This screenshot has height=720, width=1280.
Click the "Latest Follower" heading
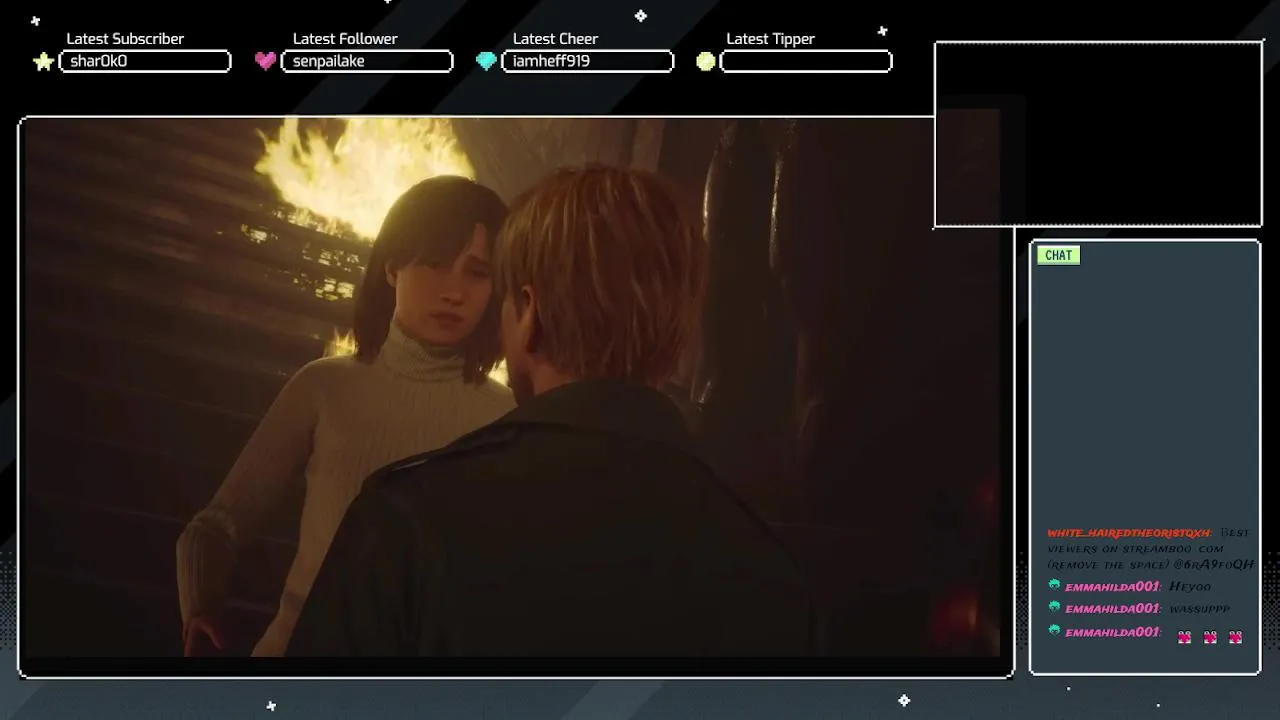(x=345, y=39)
